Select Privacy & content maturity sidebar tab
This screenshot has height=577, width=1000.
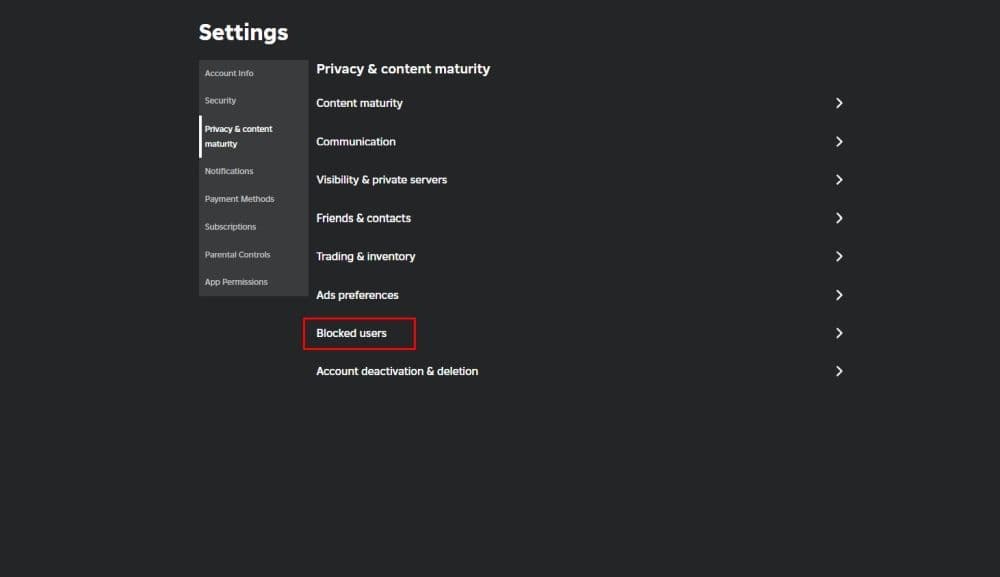click(239, 136)
